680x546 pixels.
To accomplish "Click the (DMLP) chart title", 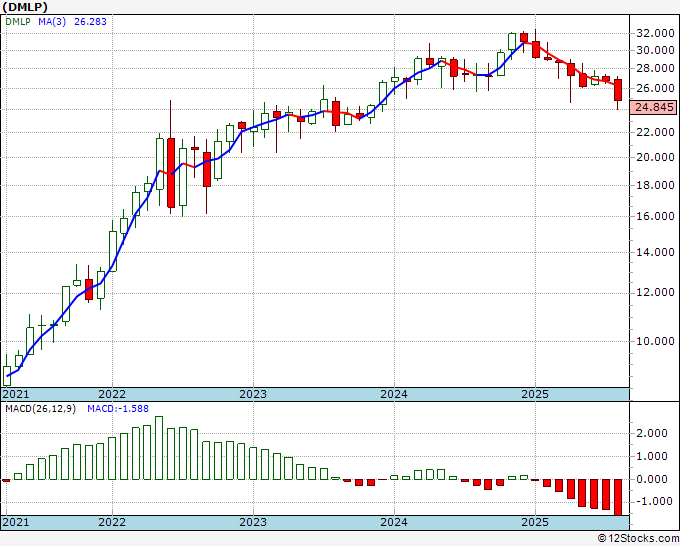I will [25, 7].
